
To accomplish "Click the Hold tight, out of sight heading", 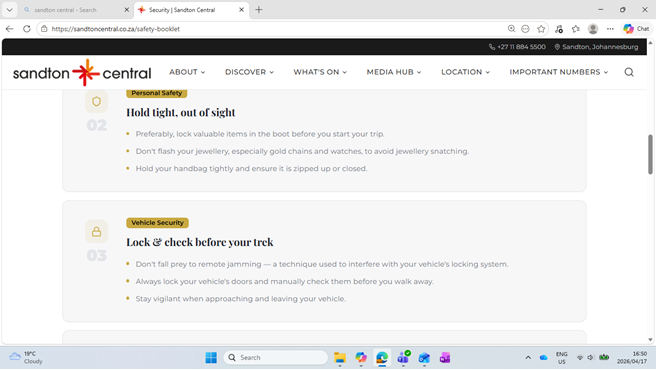I will click(x=181, y=112).
